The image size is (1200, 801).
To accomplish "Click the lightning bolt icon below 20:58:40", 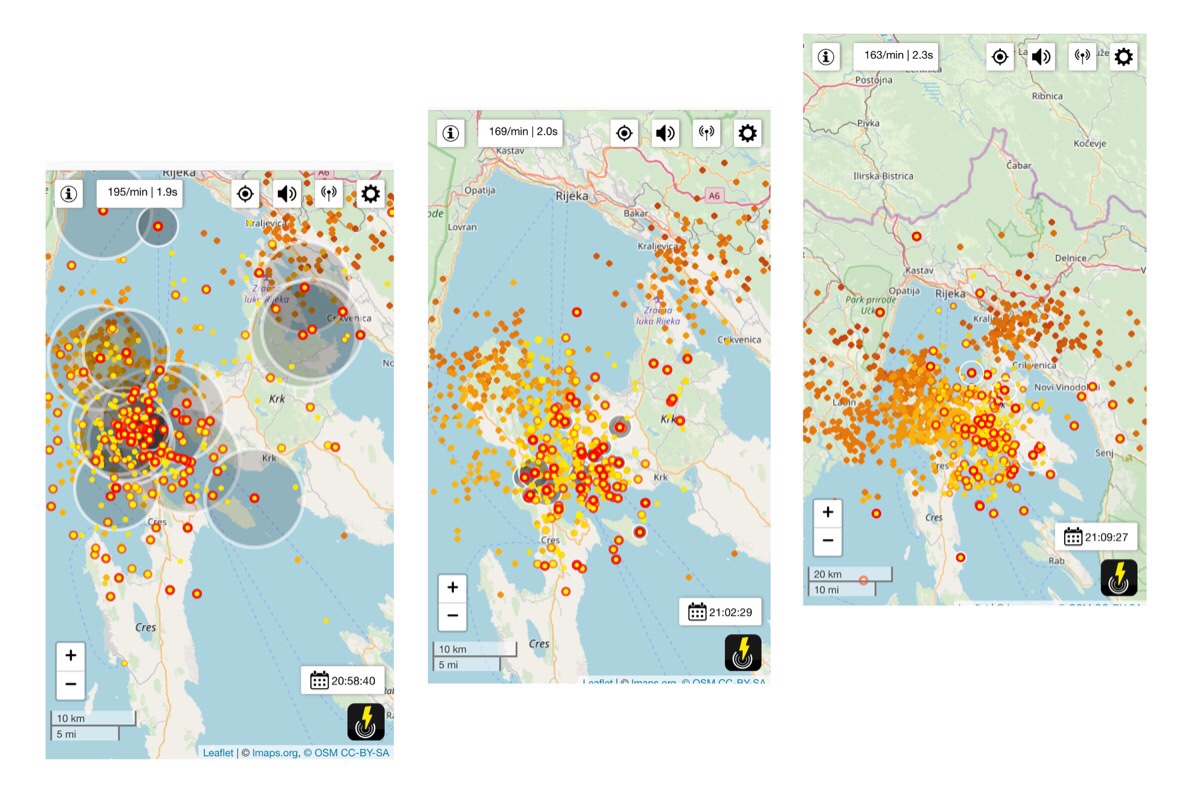I will (366, 722).
